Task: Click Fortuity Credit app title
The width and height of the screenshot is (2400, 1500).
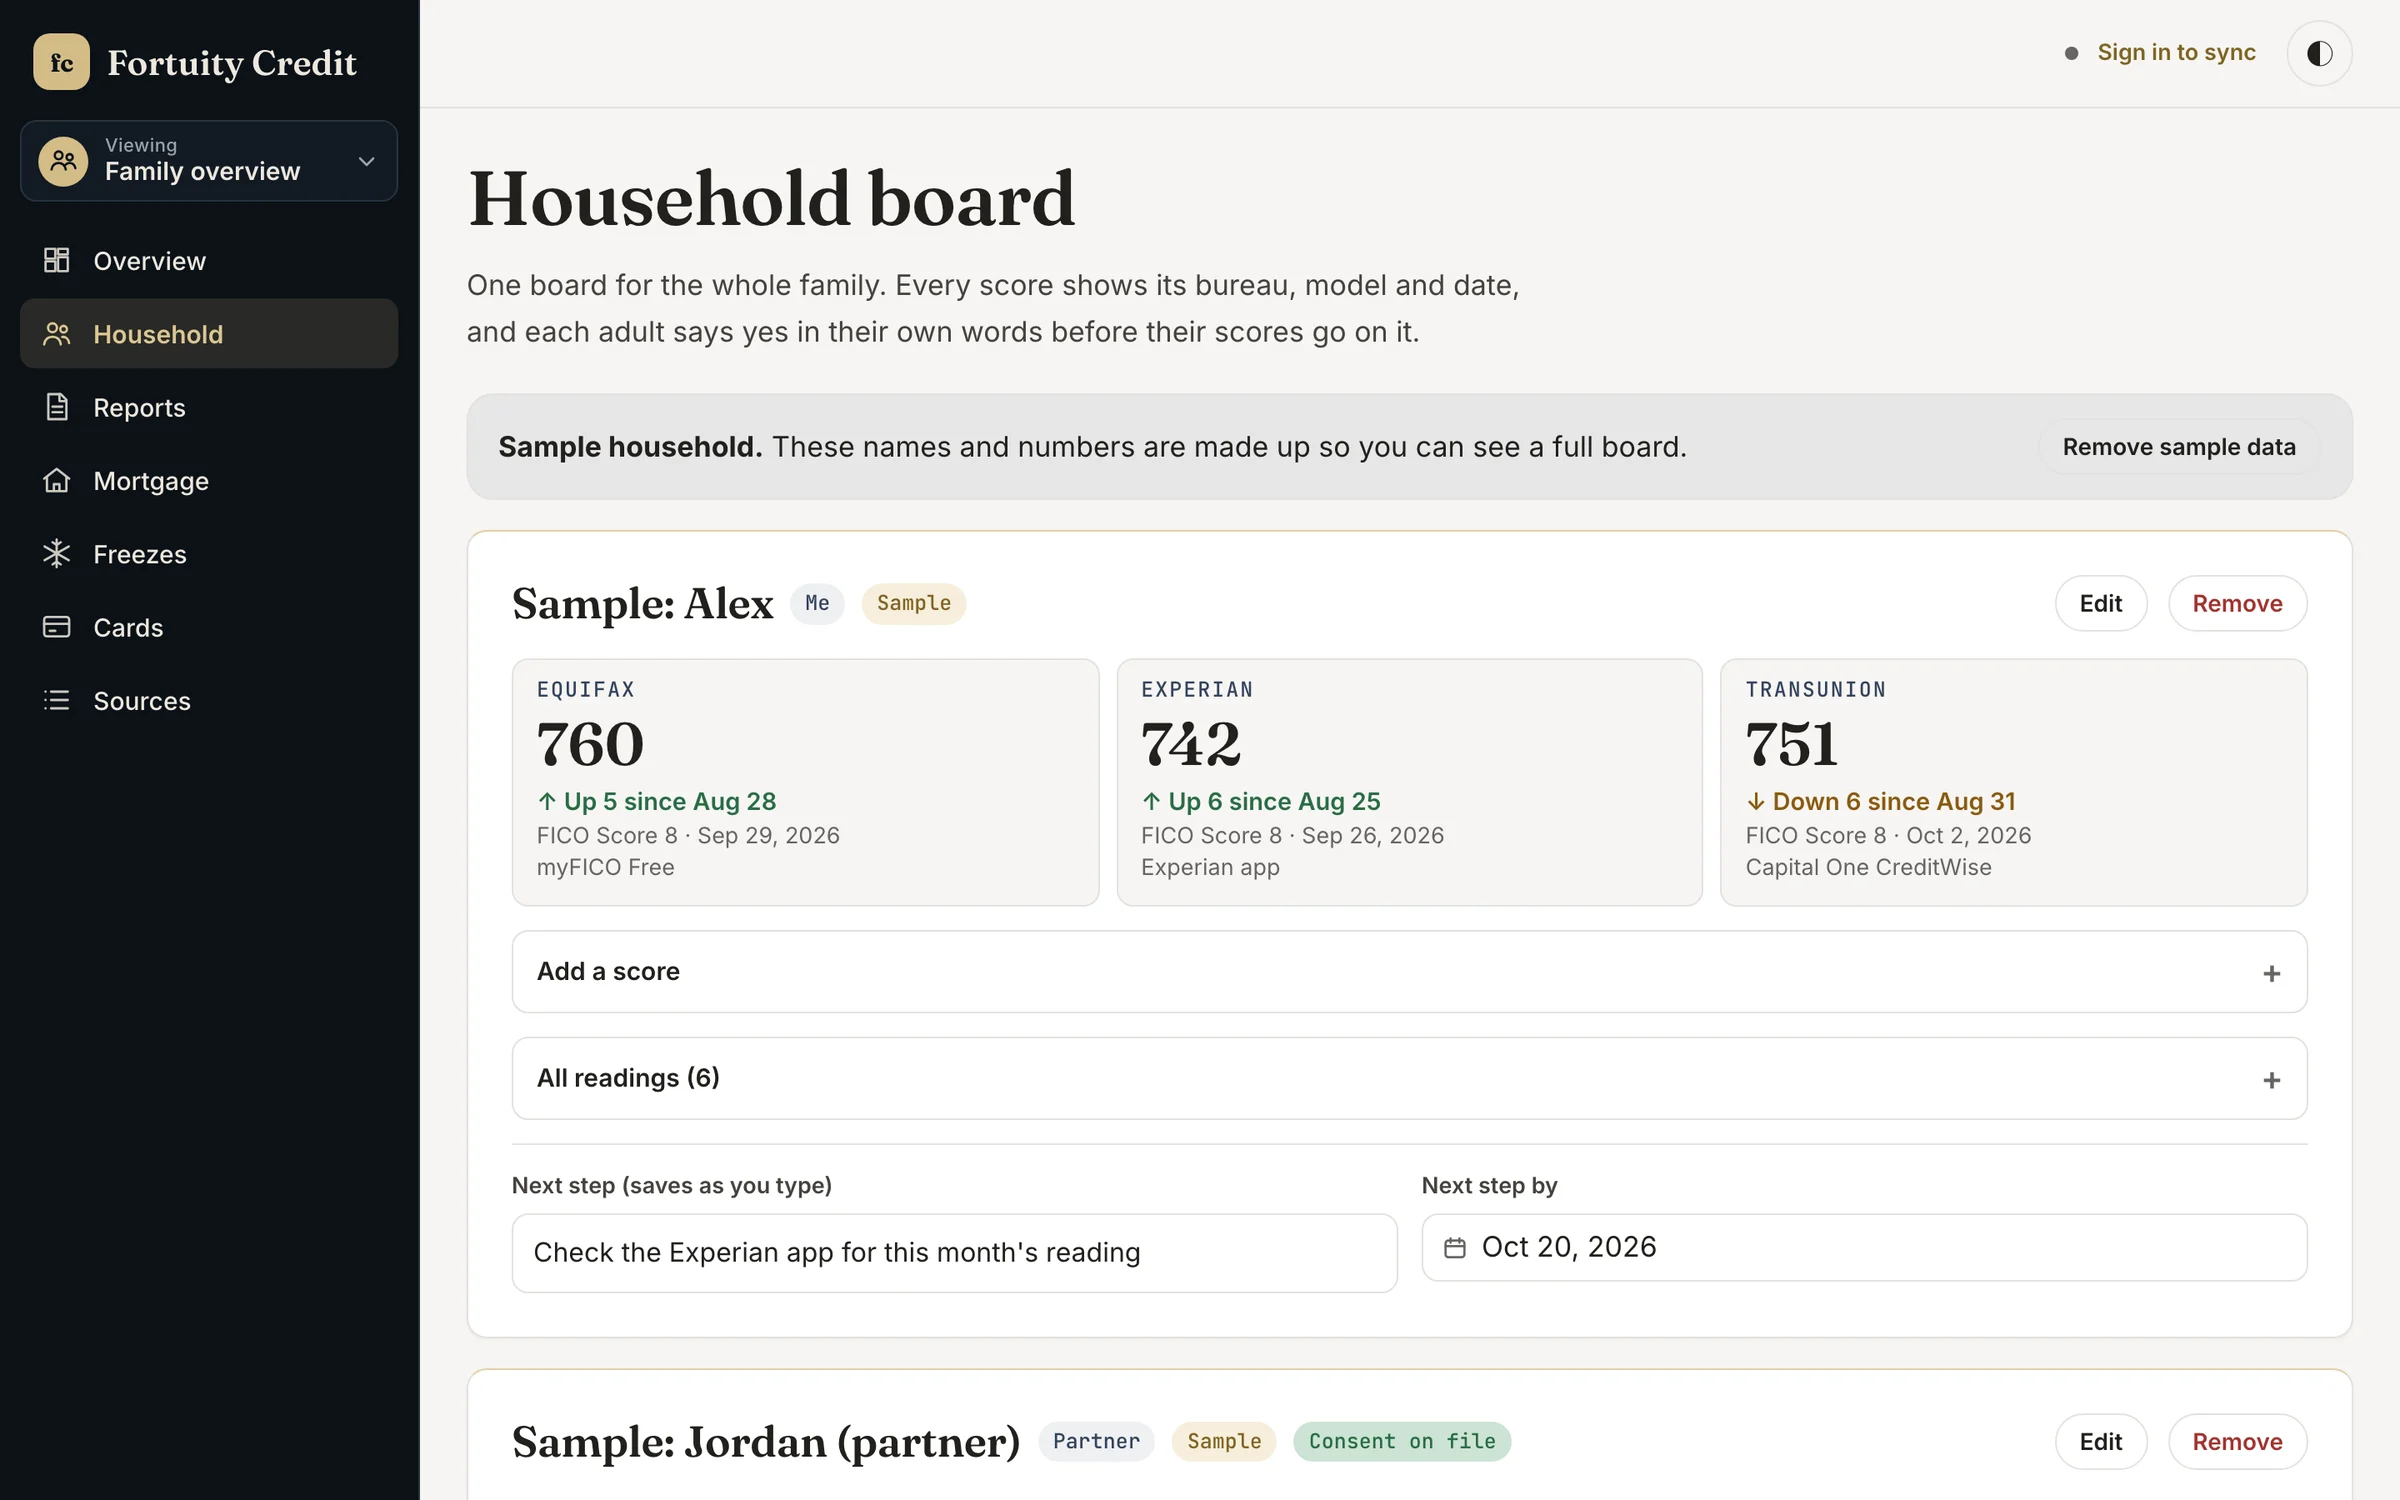Action: (x=232, y=62)
